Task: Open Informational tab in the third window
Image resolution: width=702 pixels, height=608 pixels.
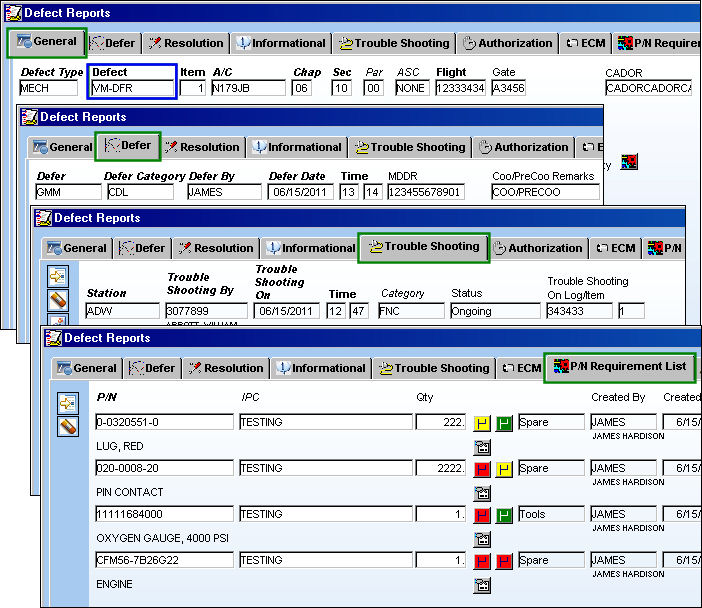Action: pos(310,248)
